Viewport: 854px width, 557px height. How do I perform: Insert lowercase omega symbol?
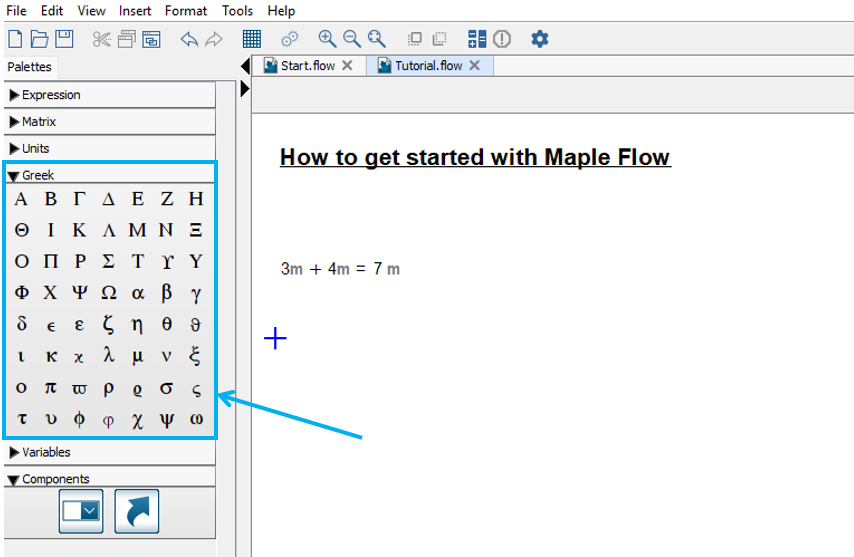pyautogui.click(x=196, y=419)
